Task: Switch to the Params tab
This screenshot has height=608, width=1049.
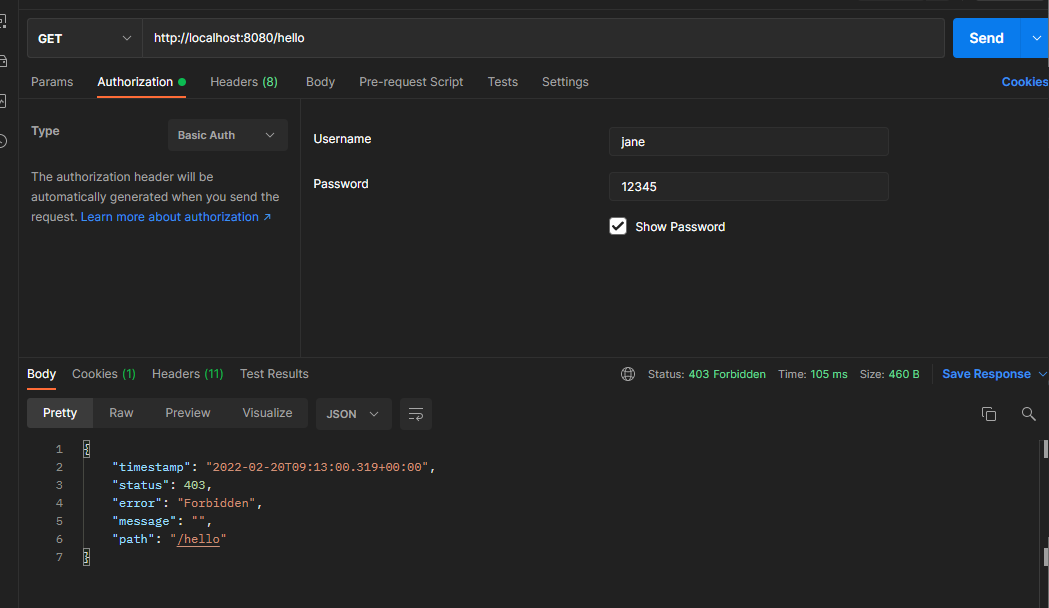Action: (52, 82)
